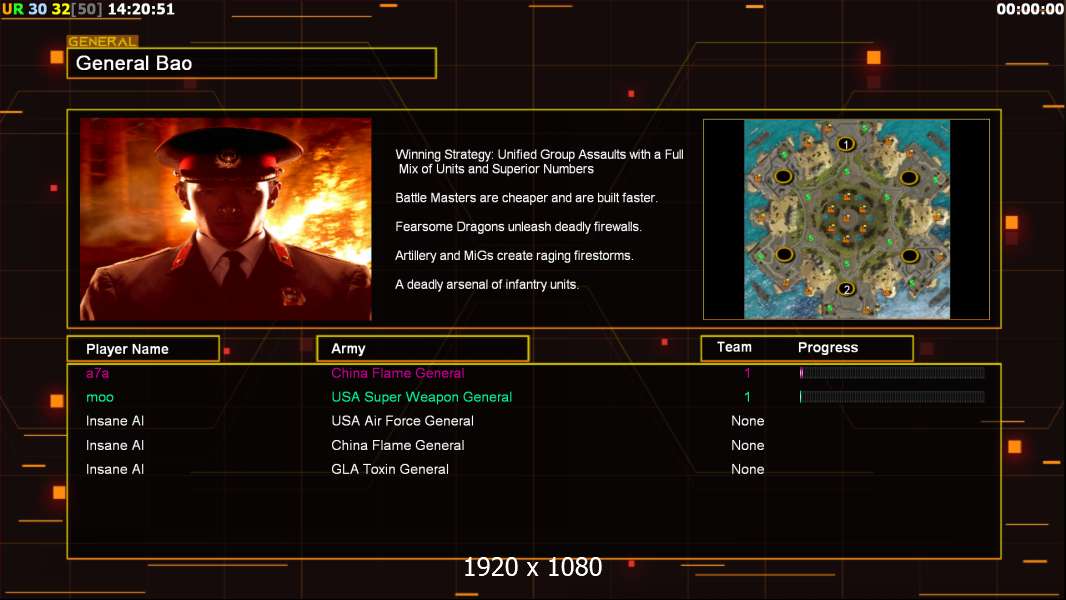The height and width of the screenshot is (600, 1066).
Task: Click a7a's China Flame General army
Action: click(x=398, y=373)
